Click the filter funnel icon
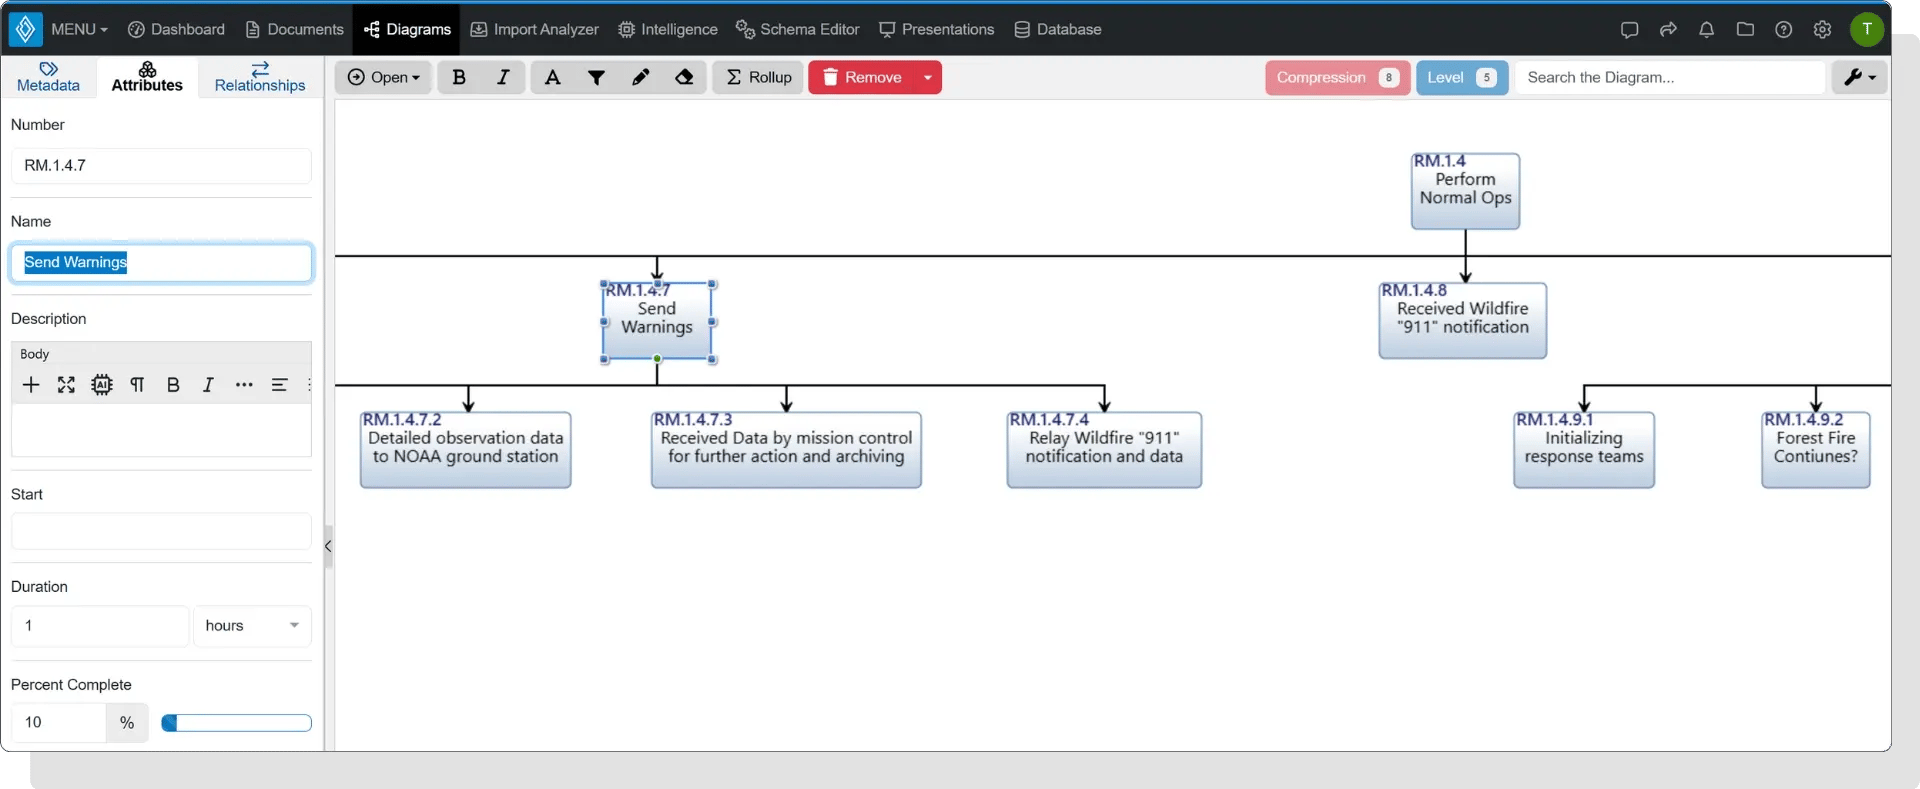This screenshot has height=789, width=1920. (x=596, y=77)
